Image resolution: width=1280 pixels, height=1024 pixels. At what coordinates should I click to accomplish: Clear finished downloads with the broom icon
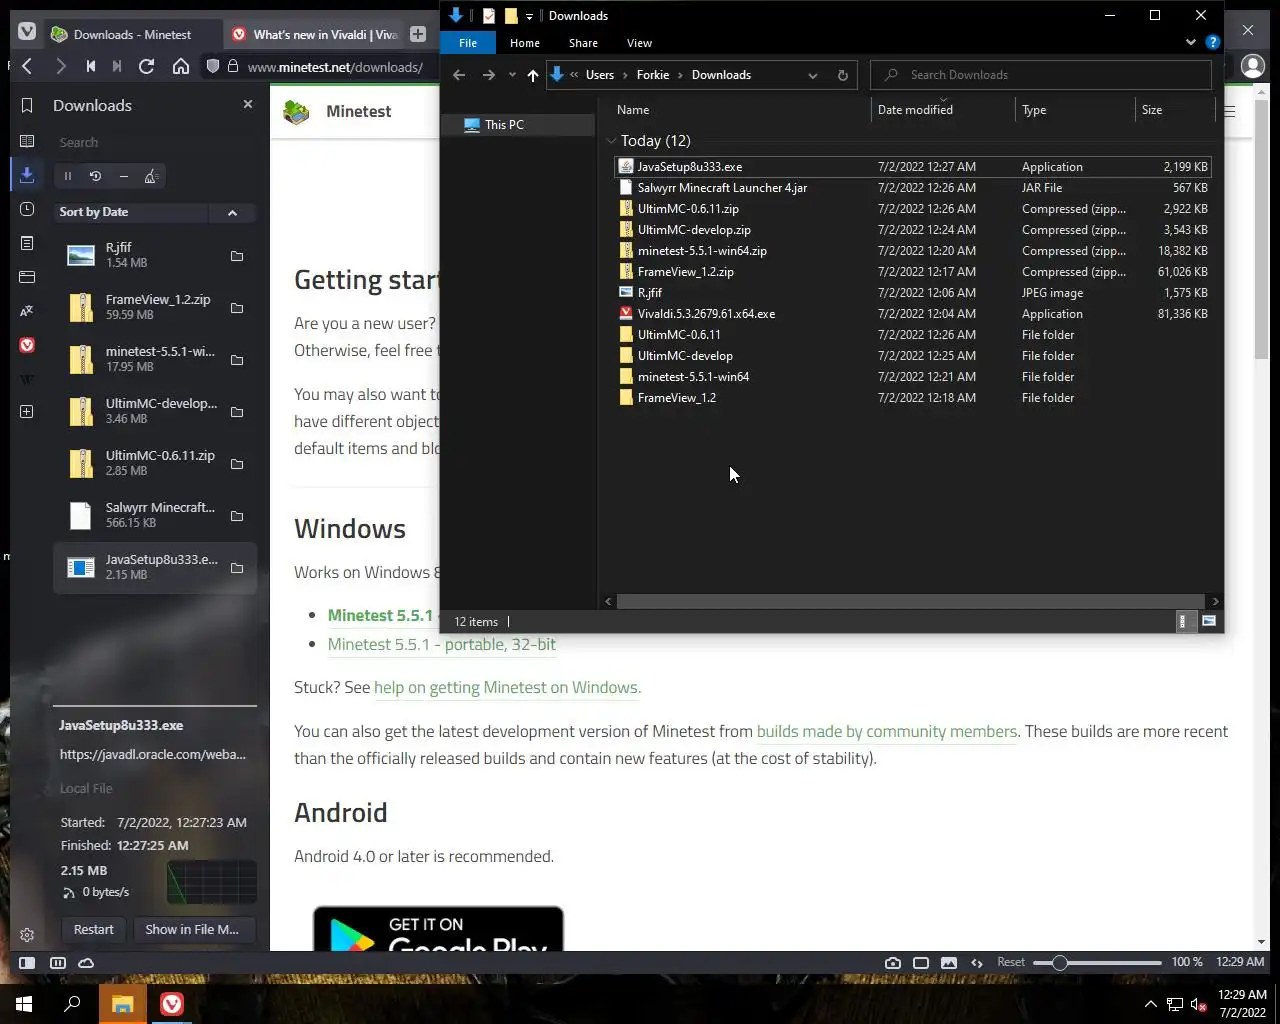151,176
